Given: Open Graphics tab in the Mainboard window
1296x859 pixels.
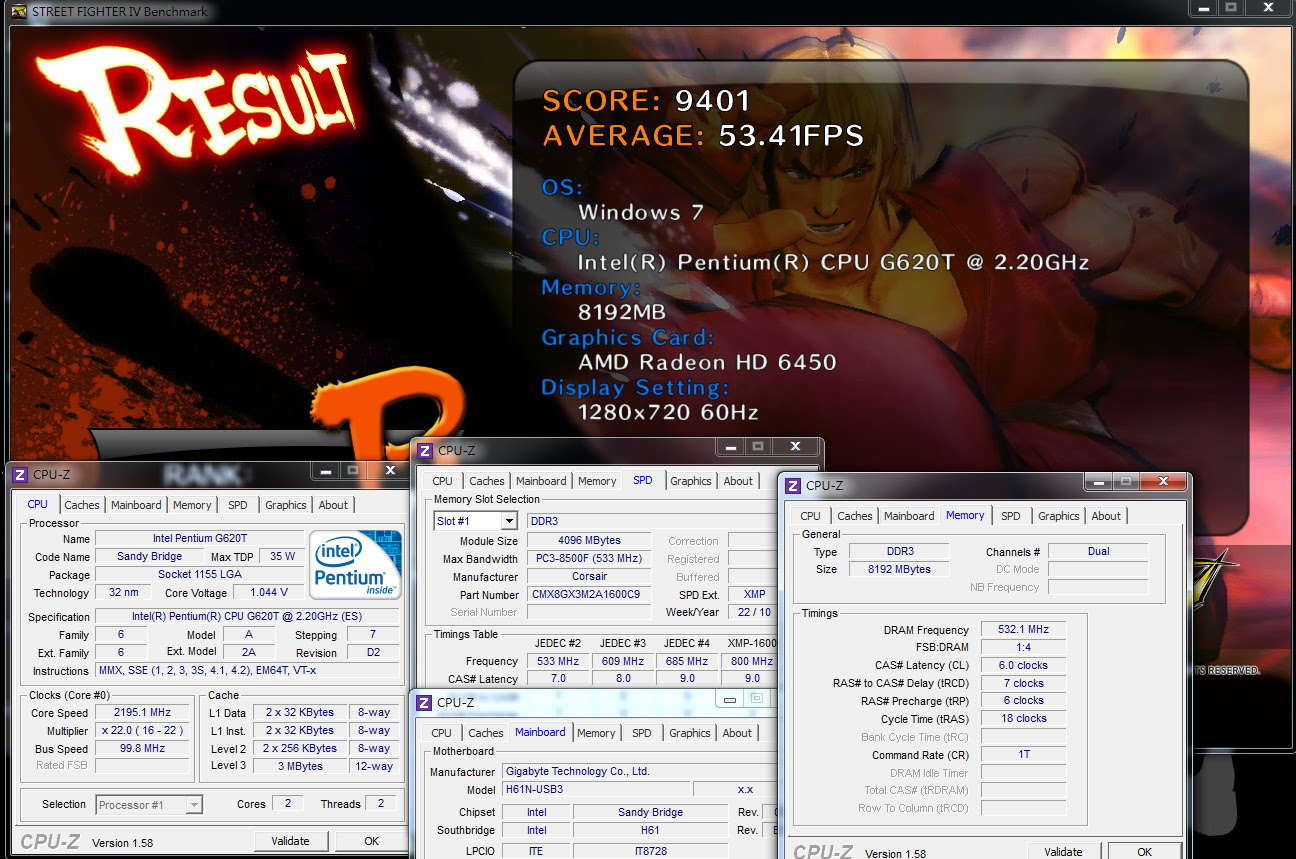Looking at the screenshot, I should click(x=690, y=733).
